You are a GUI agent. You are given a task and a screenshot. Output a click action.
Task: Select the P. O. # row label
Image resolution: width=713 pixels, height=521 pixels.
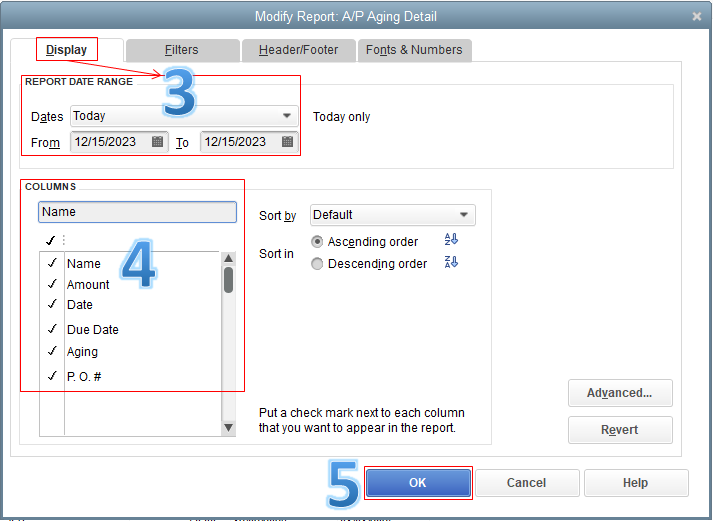(x=84, y=376)
